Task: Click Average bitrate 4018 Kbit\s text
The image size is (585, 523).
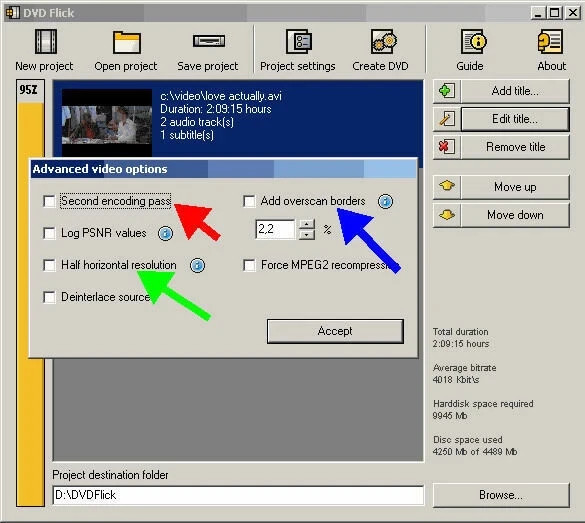Action: [464, 374]
